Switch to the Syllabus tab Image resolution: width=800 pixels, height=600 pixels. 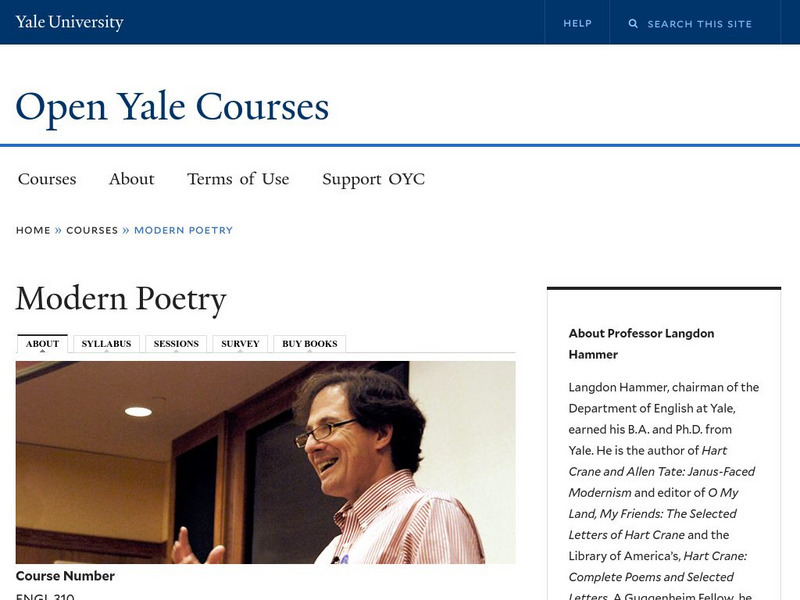(106, 344)
